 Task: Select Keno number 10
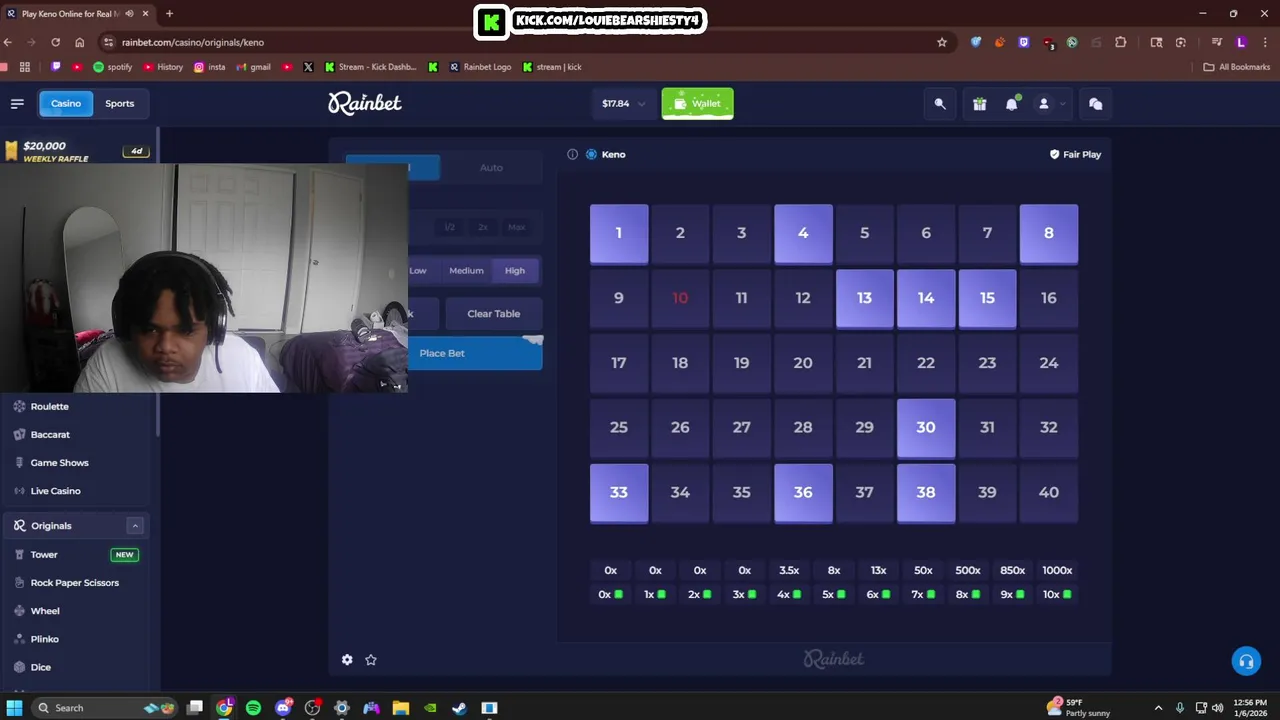click(x=680, y=298)
